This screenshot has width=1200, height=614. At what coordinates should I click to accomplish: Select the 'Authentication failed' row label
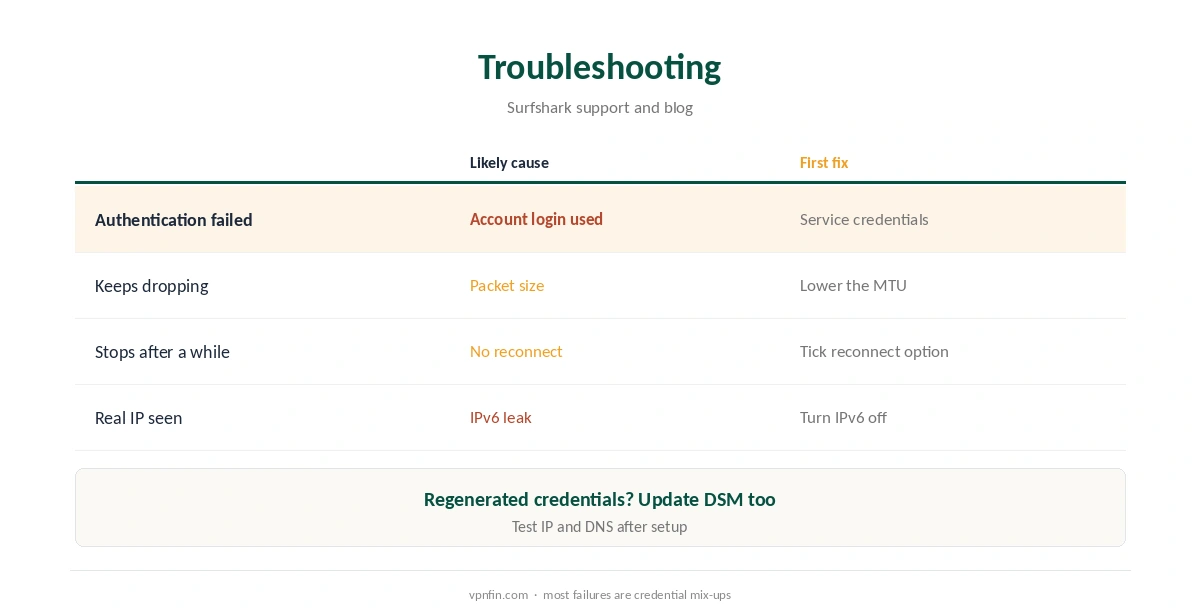click(173, 220)
